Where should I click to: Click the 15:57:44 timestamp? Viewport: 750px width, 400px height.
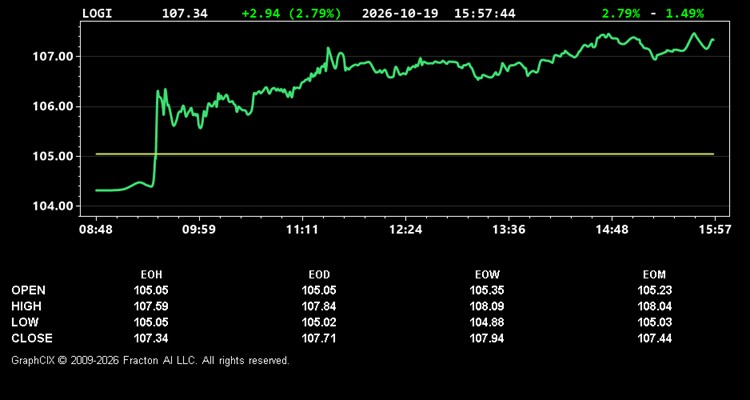[485, 13]
